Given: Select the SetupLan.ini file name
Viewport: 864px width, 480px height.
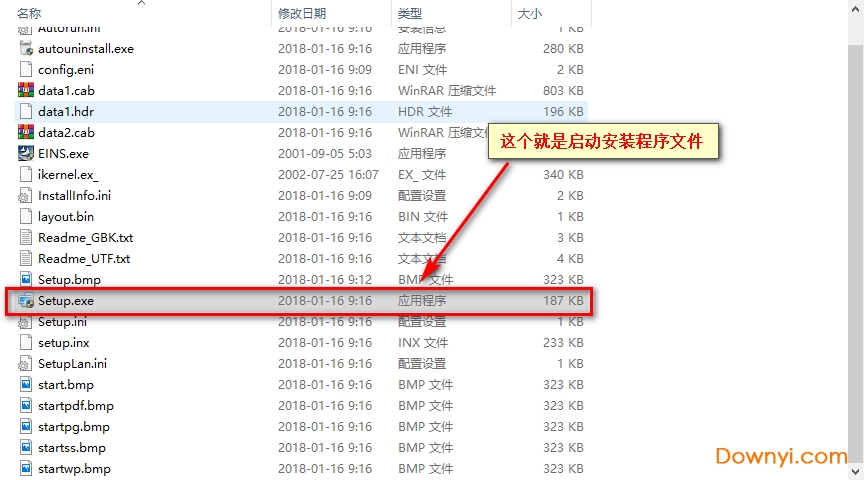Looking at the screenshot, I should (x=72, y=364).
